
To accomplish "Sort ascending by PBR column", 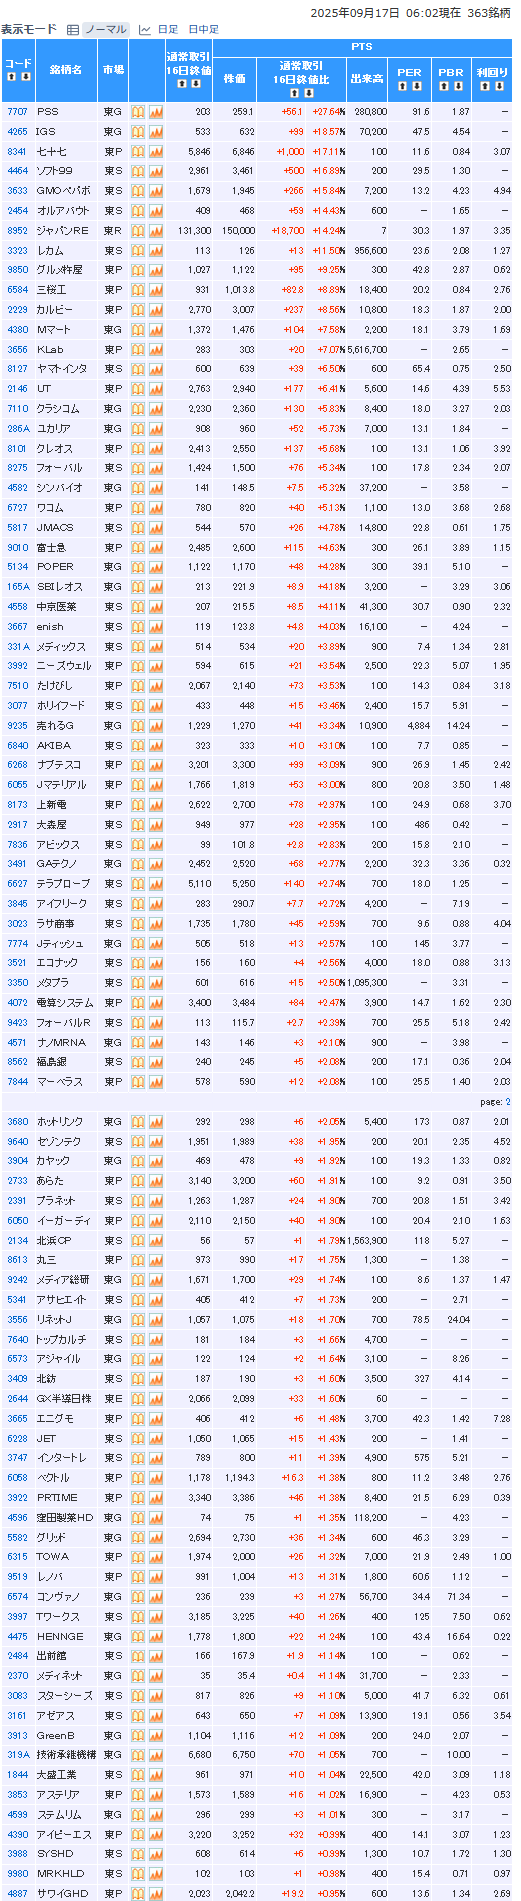I will point(444,86).
